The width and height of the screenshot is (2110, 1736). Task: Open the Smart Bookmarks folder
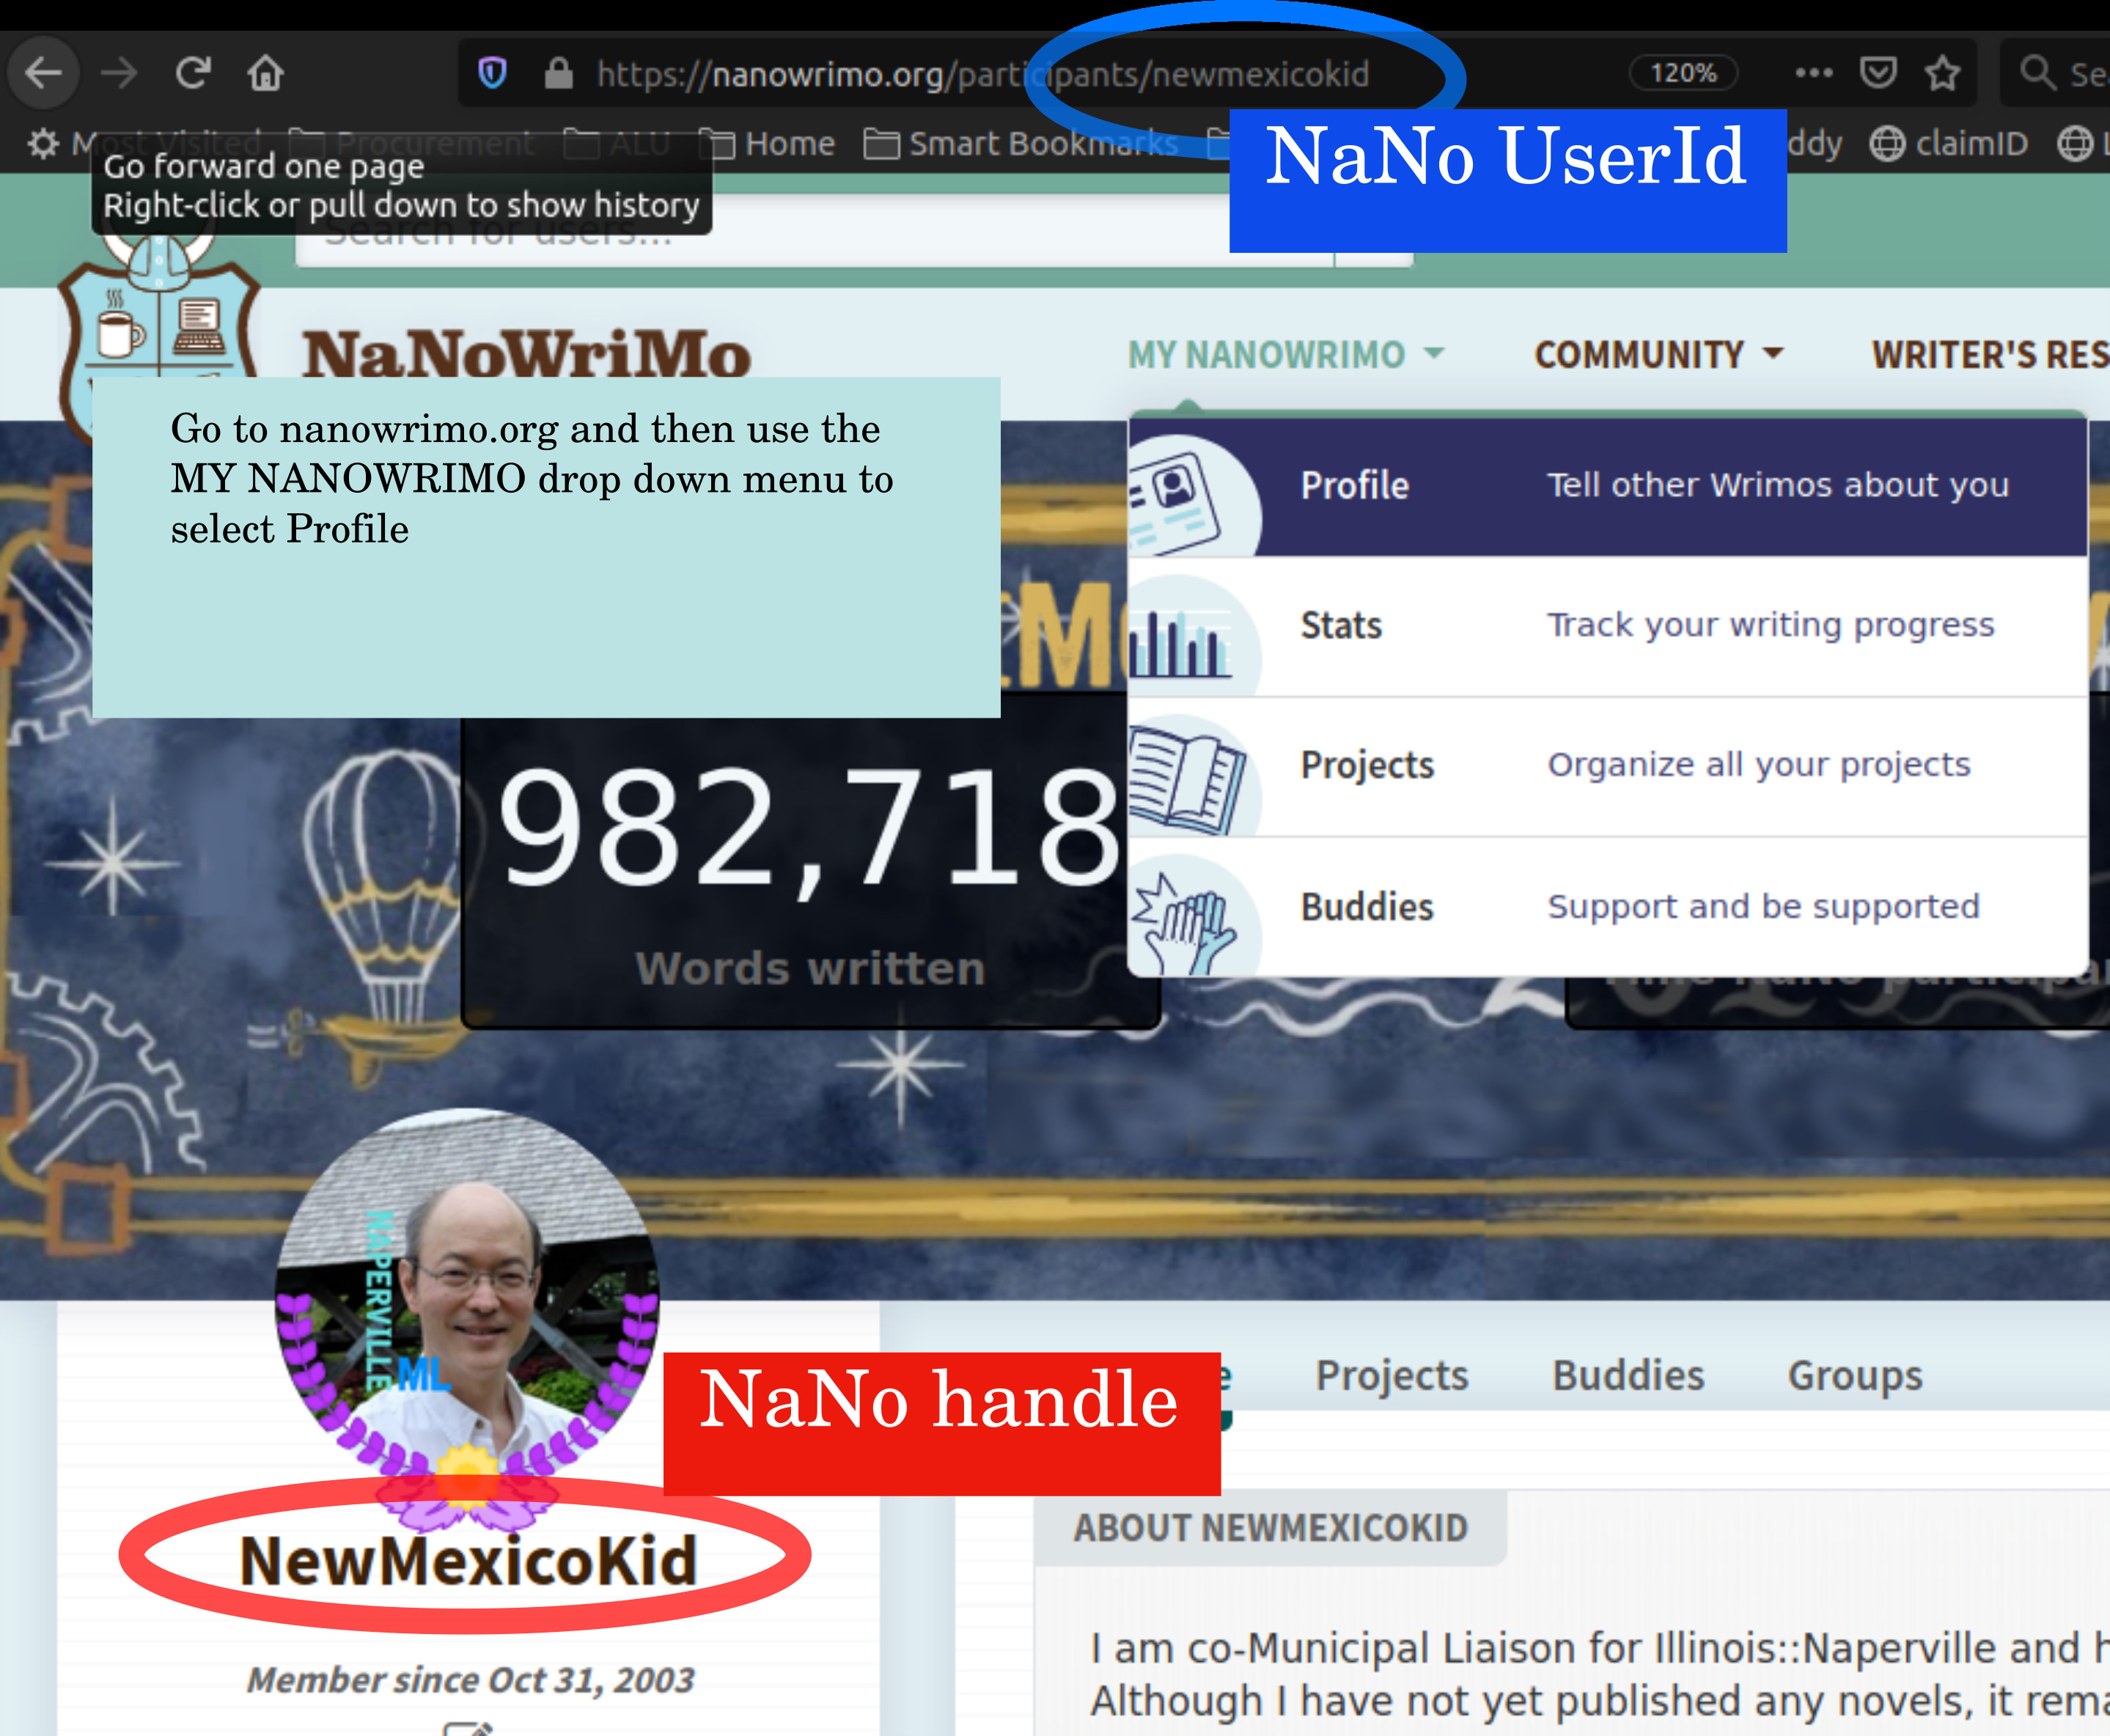pyautogui.click(x=1021, y=144)
